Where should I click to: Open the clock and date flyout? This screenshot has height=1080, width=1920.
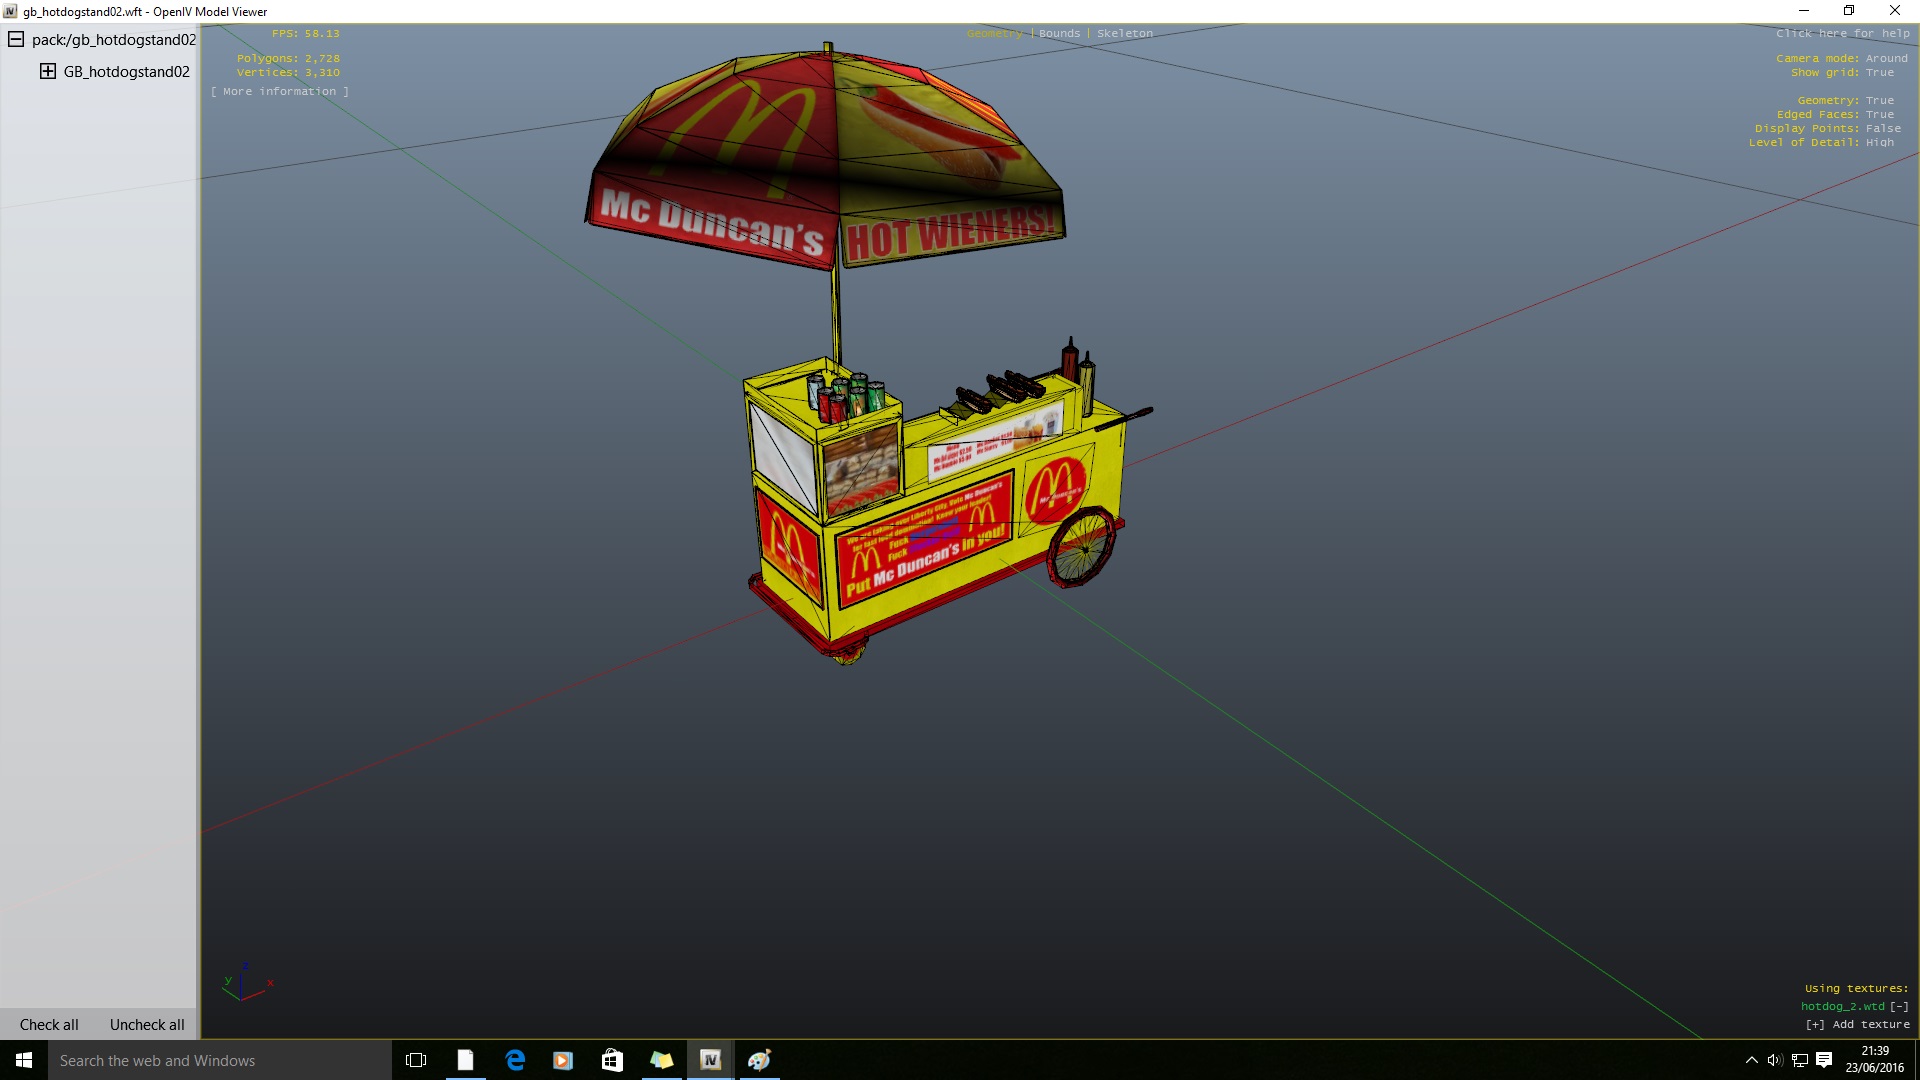click(x=1875, y=1060)
